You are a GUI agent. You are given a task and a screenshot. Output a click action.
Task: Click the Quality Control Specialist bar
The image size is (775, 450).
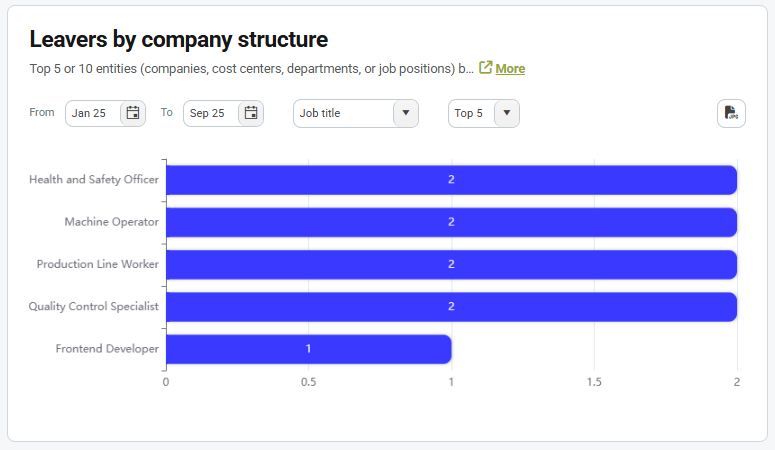coord(451,307)
